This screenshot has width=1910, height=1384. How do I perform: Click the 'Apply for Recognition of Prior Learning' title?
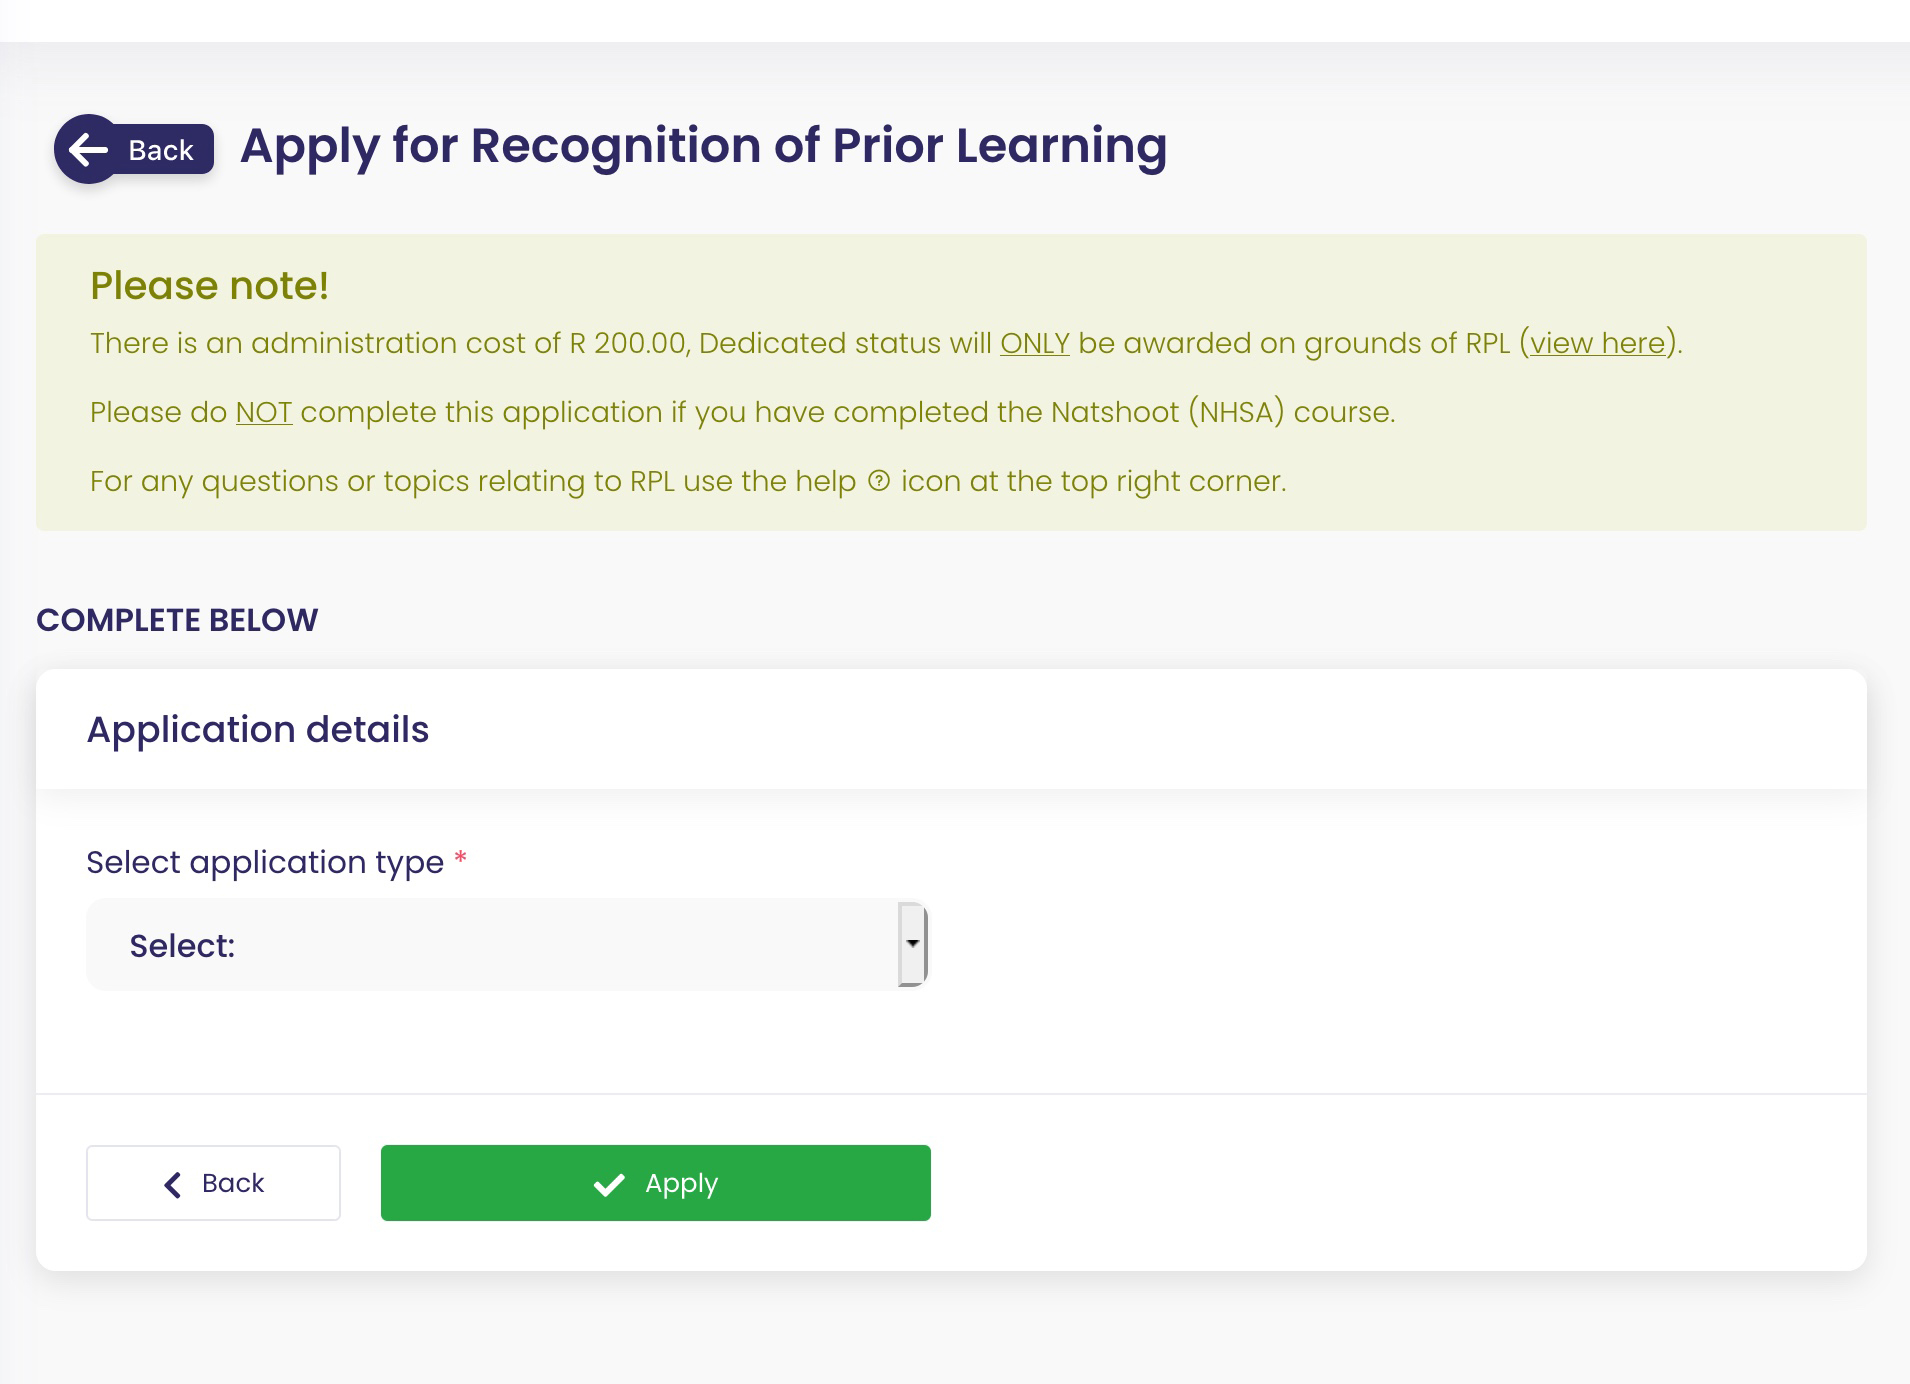(x=703, y=146)
